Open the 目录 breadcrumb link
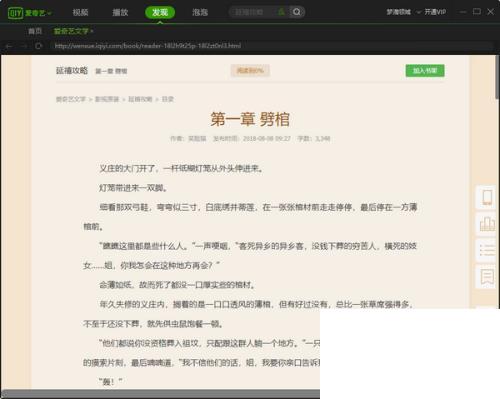Image resolution: width=500 pixels, height=399 pixels. coord(168,99)
